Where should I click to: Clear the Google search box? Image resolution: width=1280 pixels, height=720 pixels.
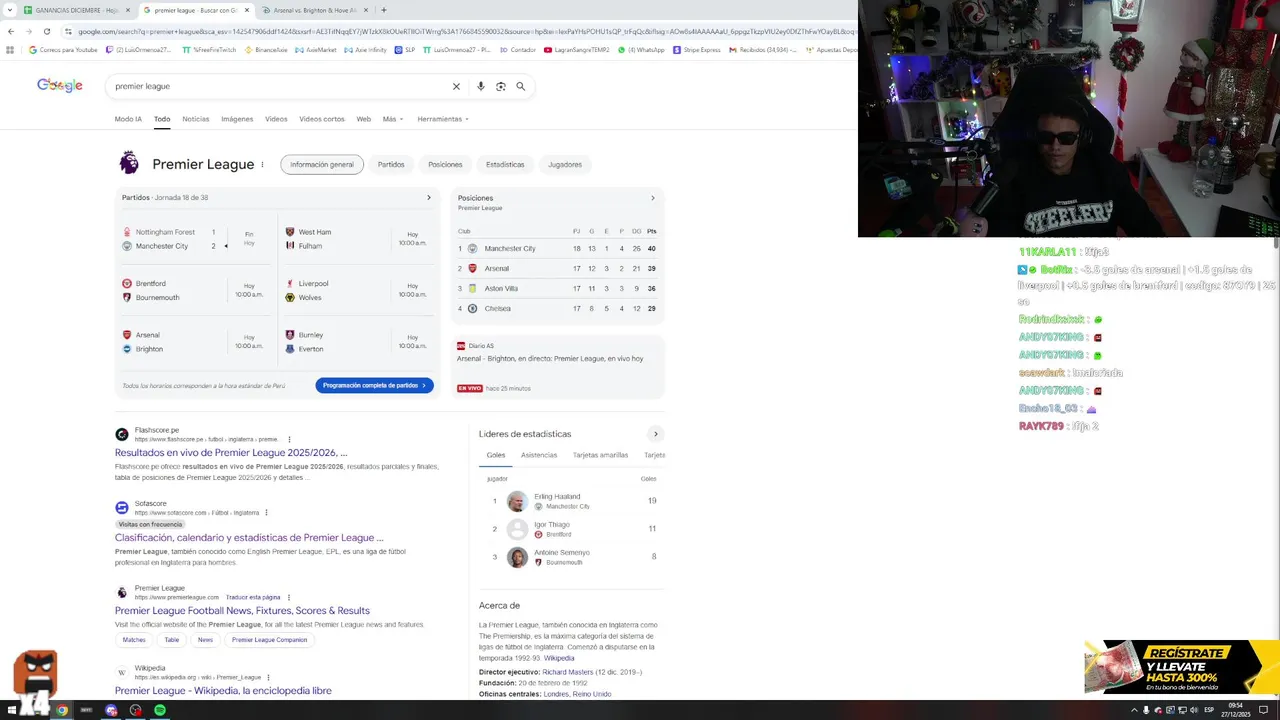pyautogui.click(x=456, y=86)
